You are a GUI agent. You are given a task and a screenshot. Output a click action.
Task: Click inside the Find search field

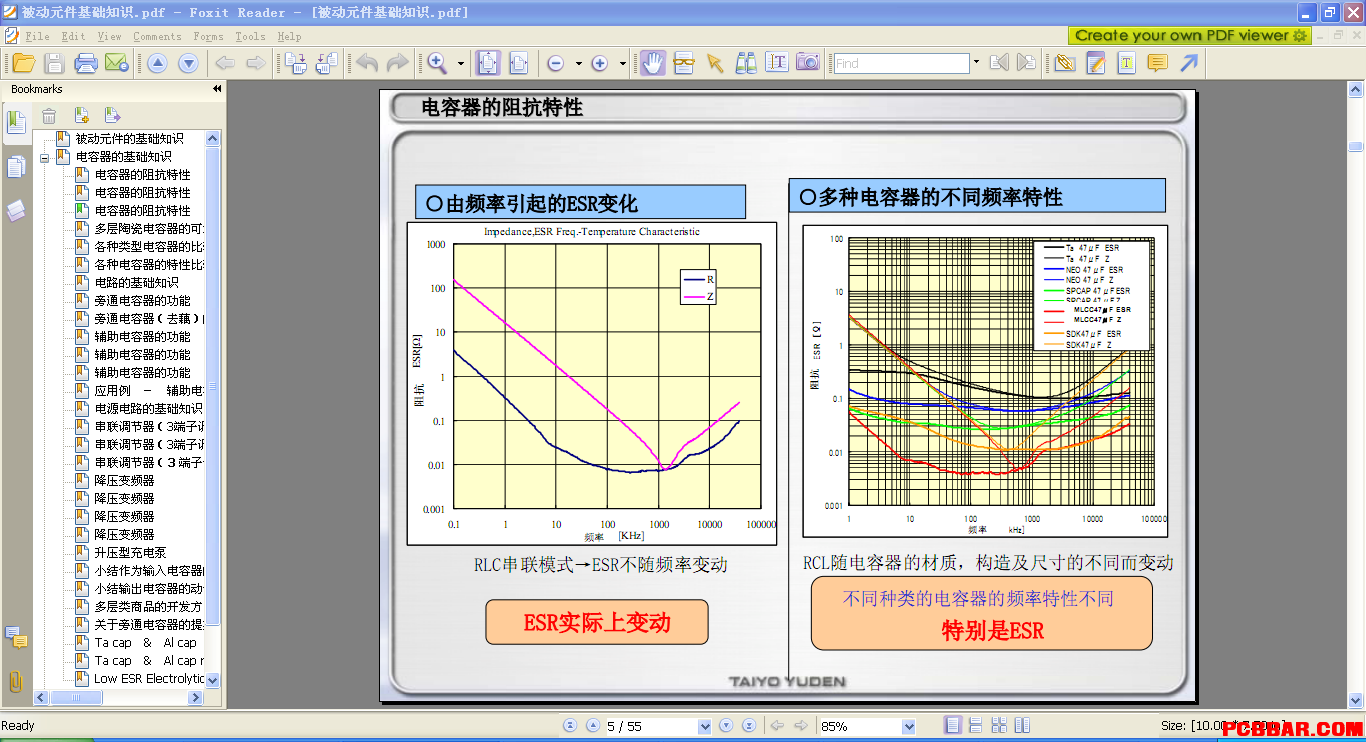point(901,63)
